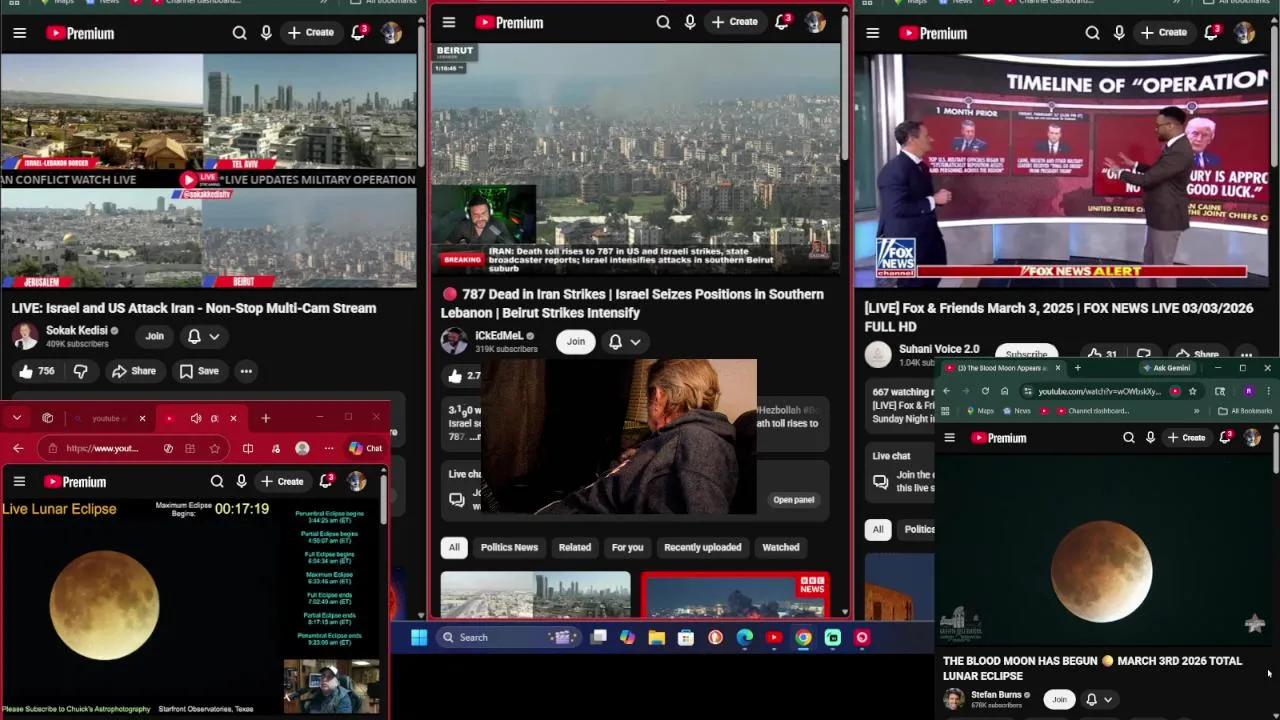Screen dimensions: 1280x720
Task: Voice search microphone in Sokak Kedisi window
Action: 266,33
